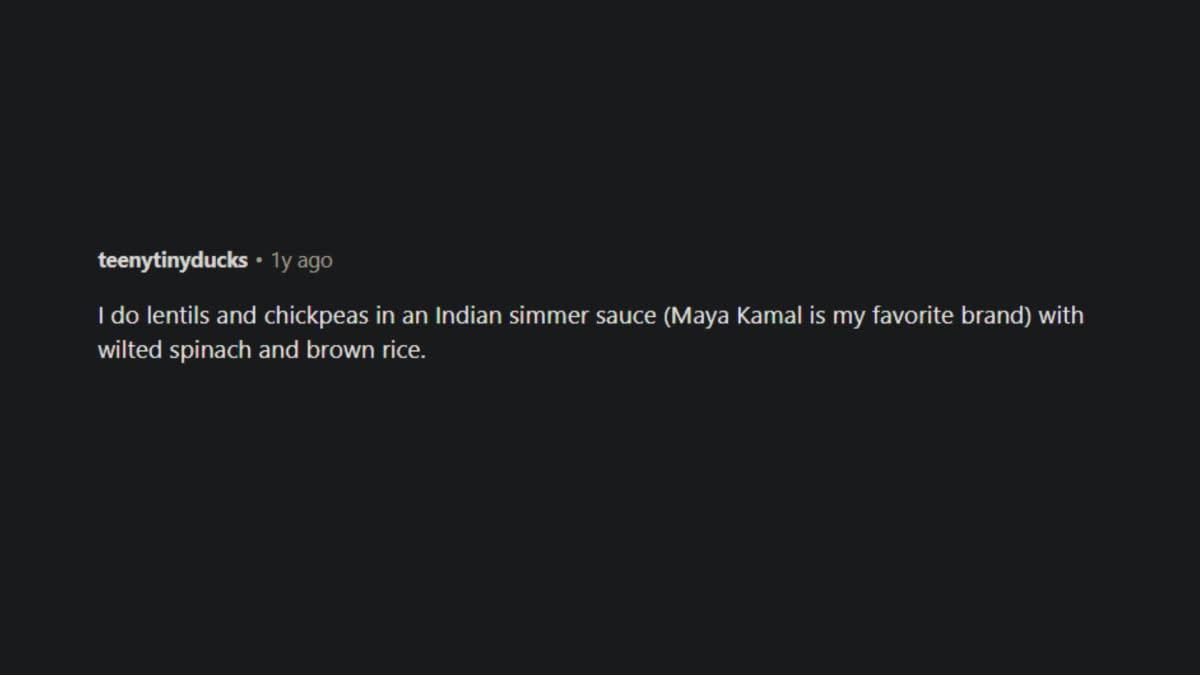Click the word "sauce" in the comment
Viewport: 1200px width, 675px height.
click(626, 317)
